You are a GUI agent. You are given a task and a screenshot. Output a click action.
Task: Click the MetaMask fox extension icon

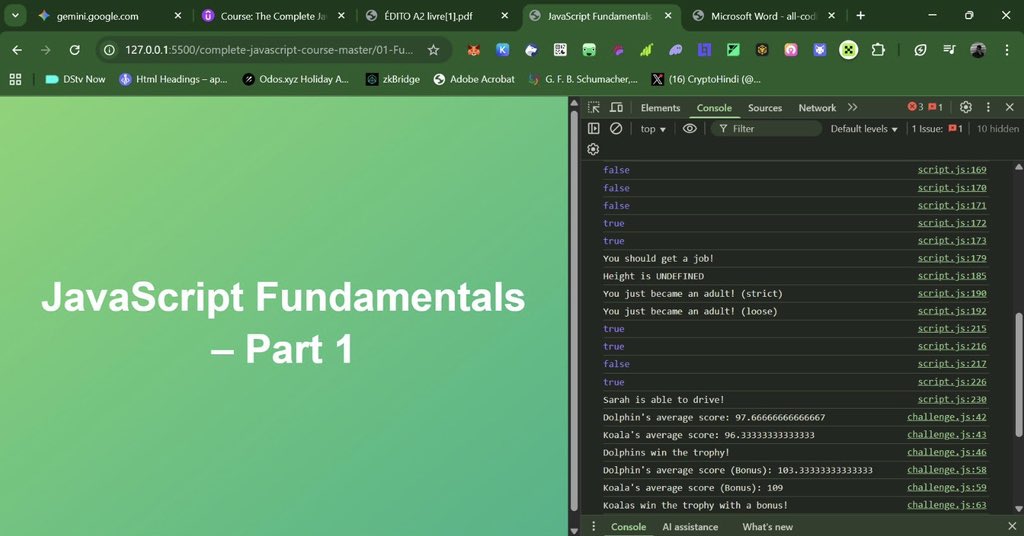473,50
